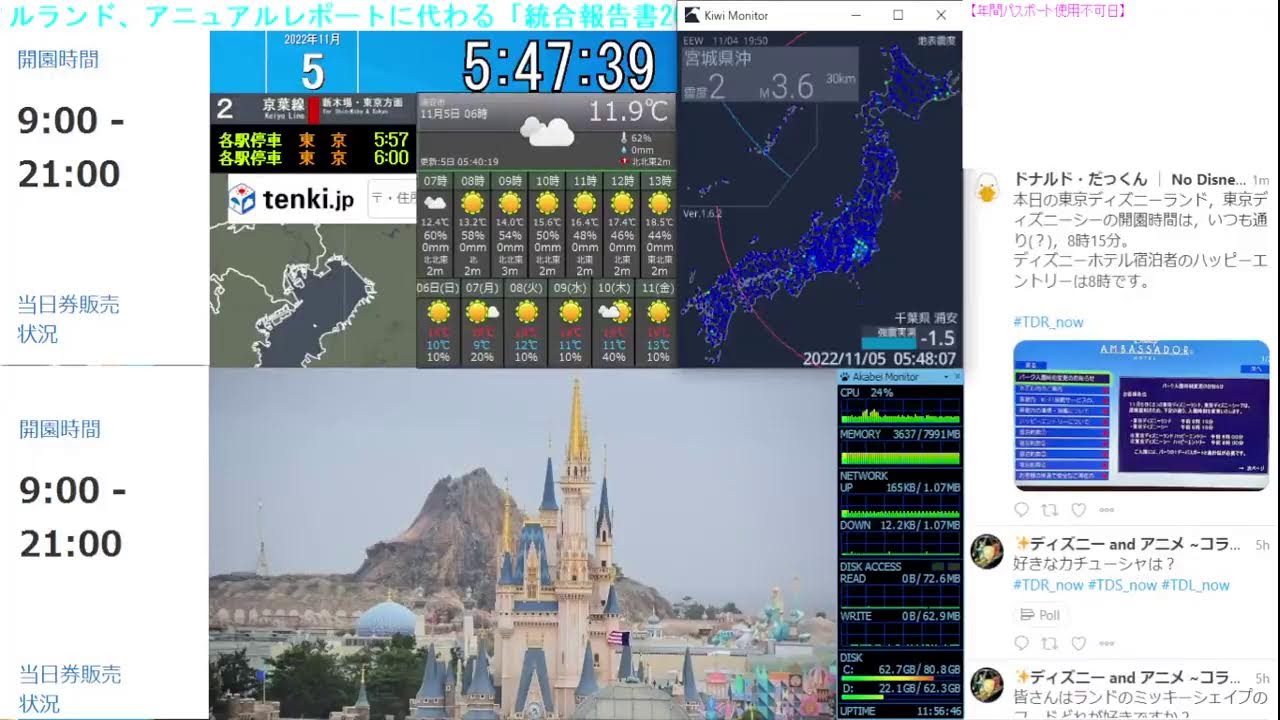Reply to the 好きなカチューシャは？ tweet
The width and height of the screenshot is (1280, 720).
pyautogui.click(x=1021, y=643)
